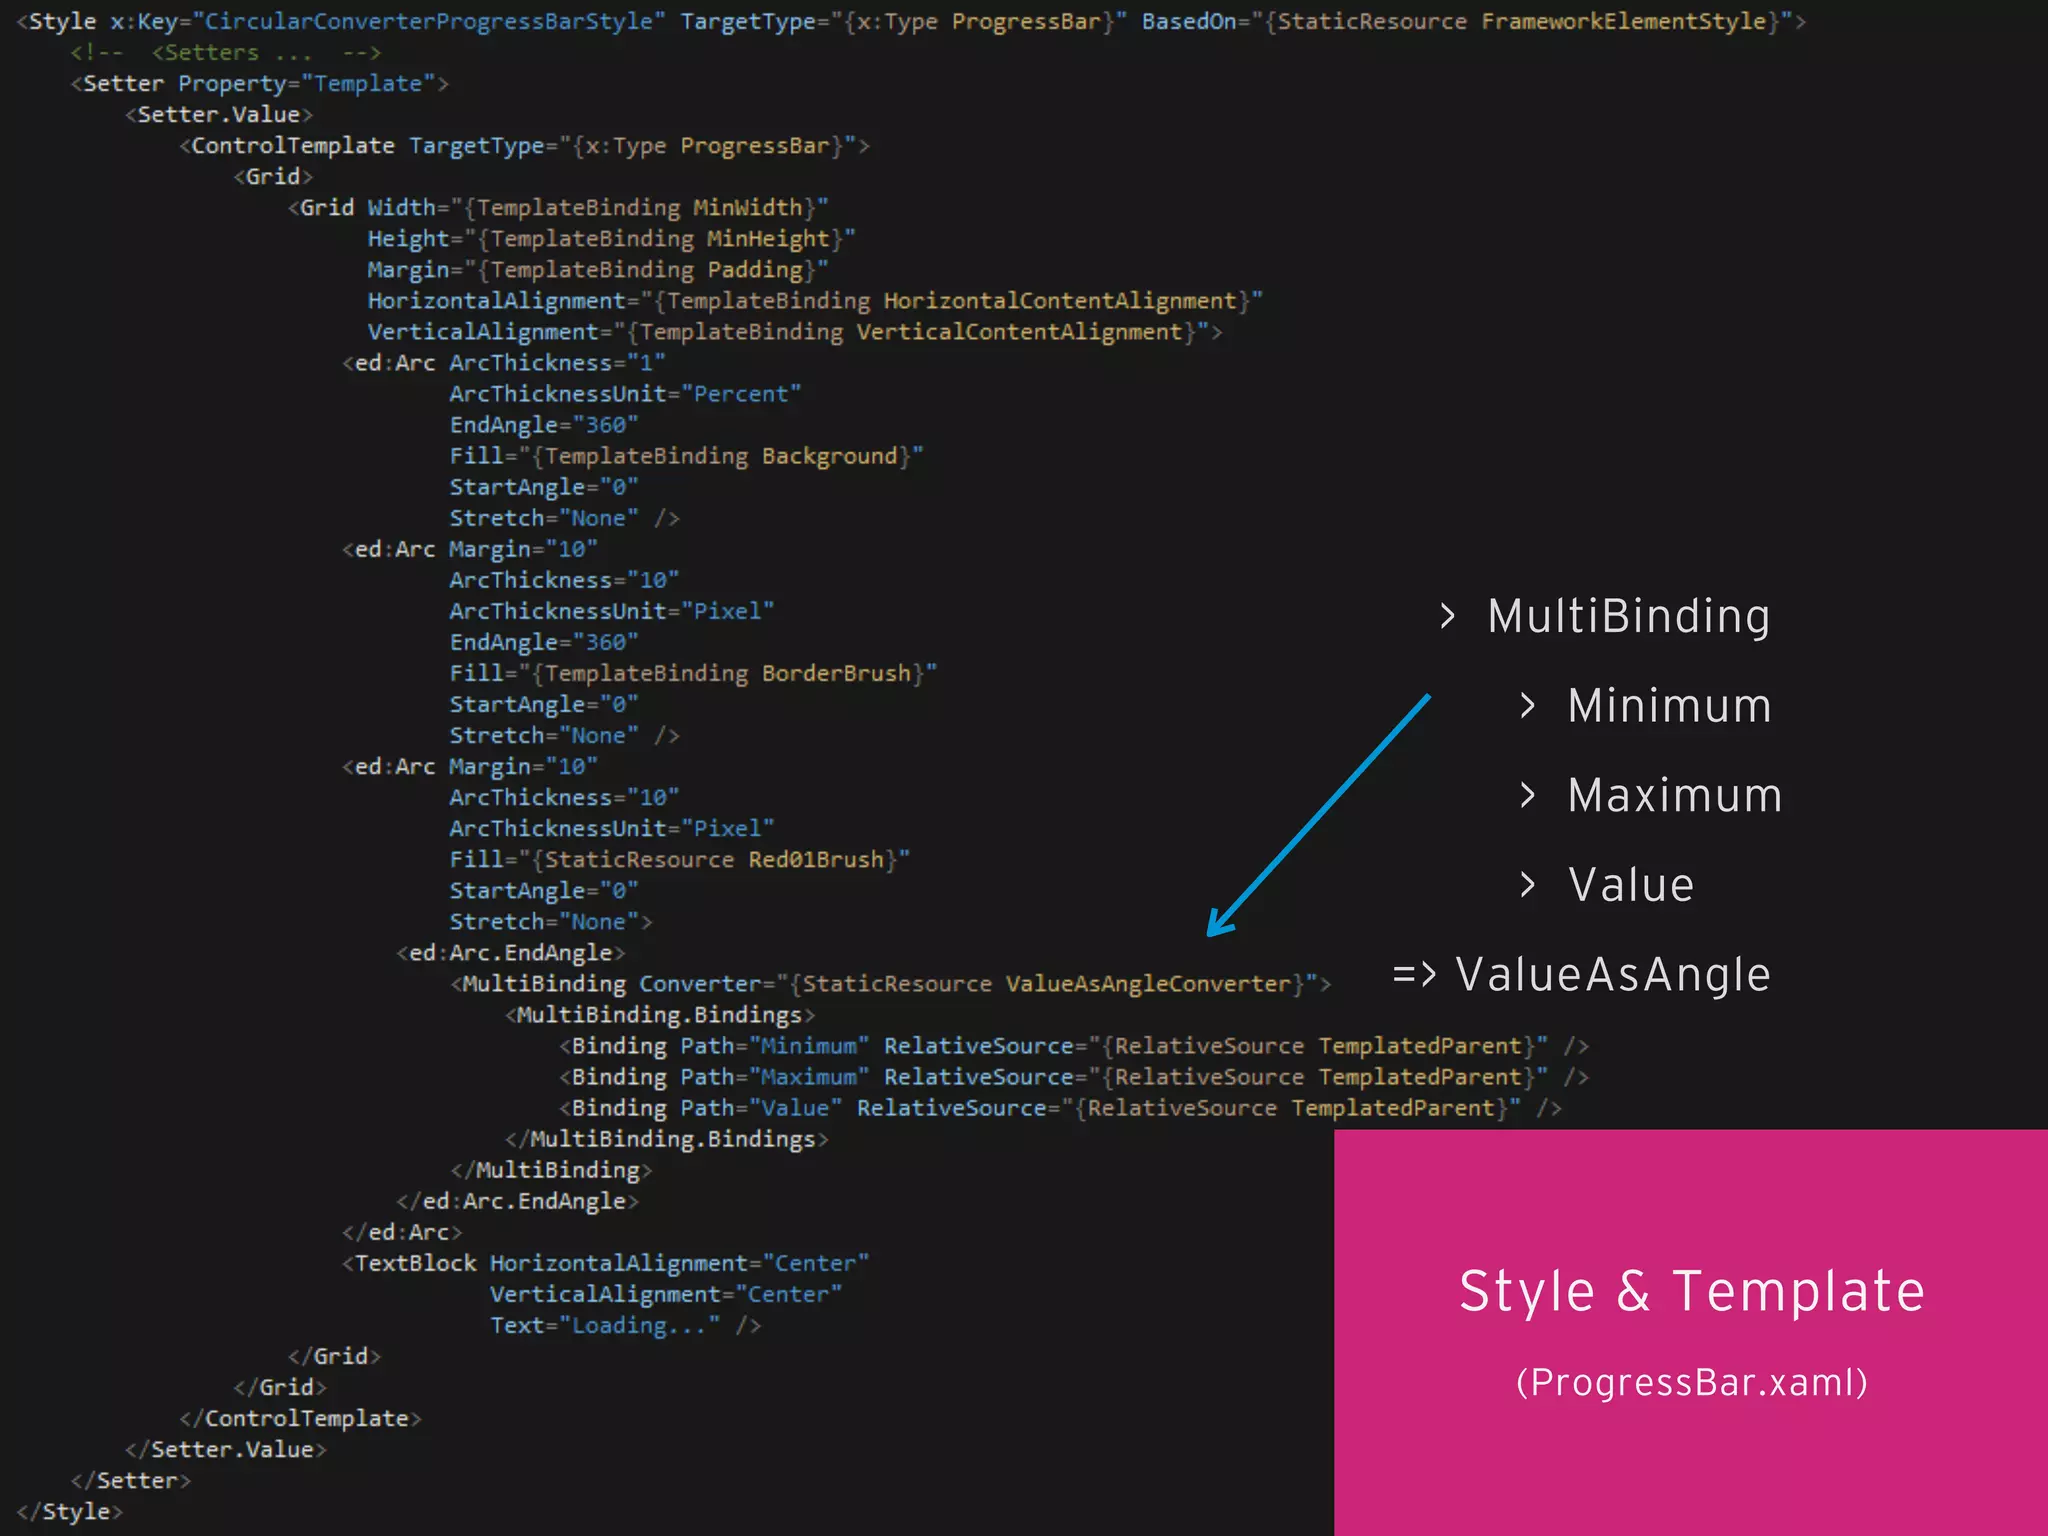Viewport: 2048px width, 1536px height.
Task: Click the opening ControlTemplate TargetType line
Action: click(x=524, y=146)
